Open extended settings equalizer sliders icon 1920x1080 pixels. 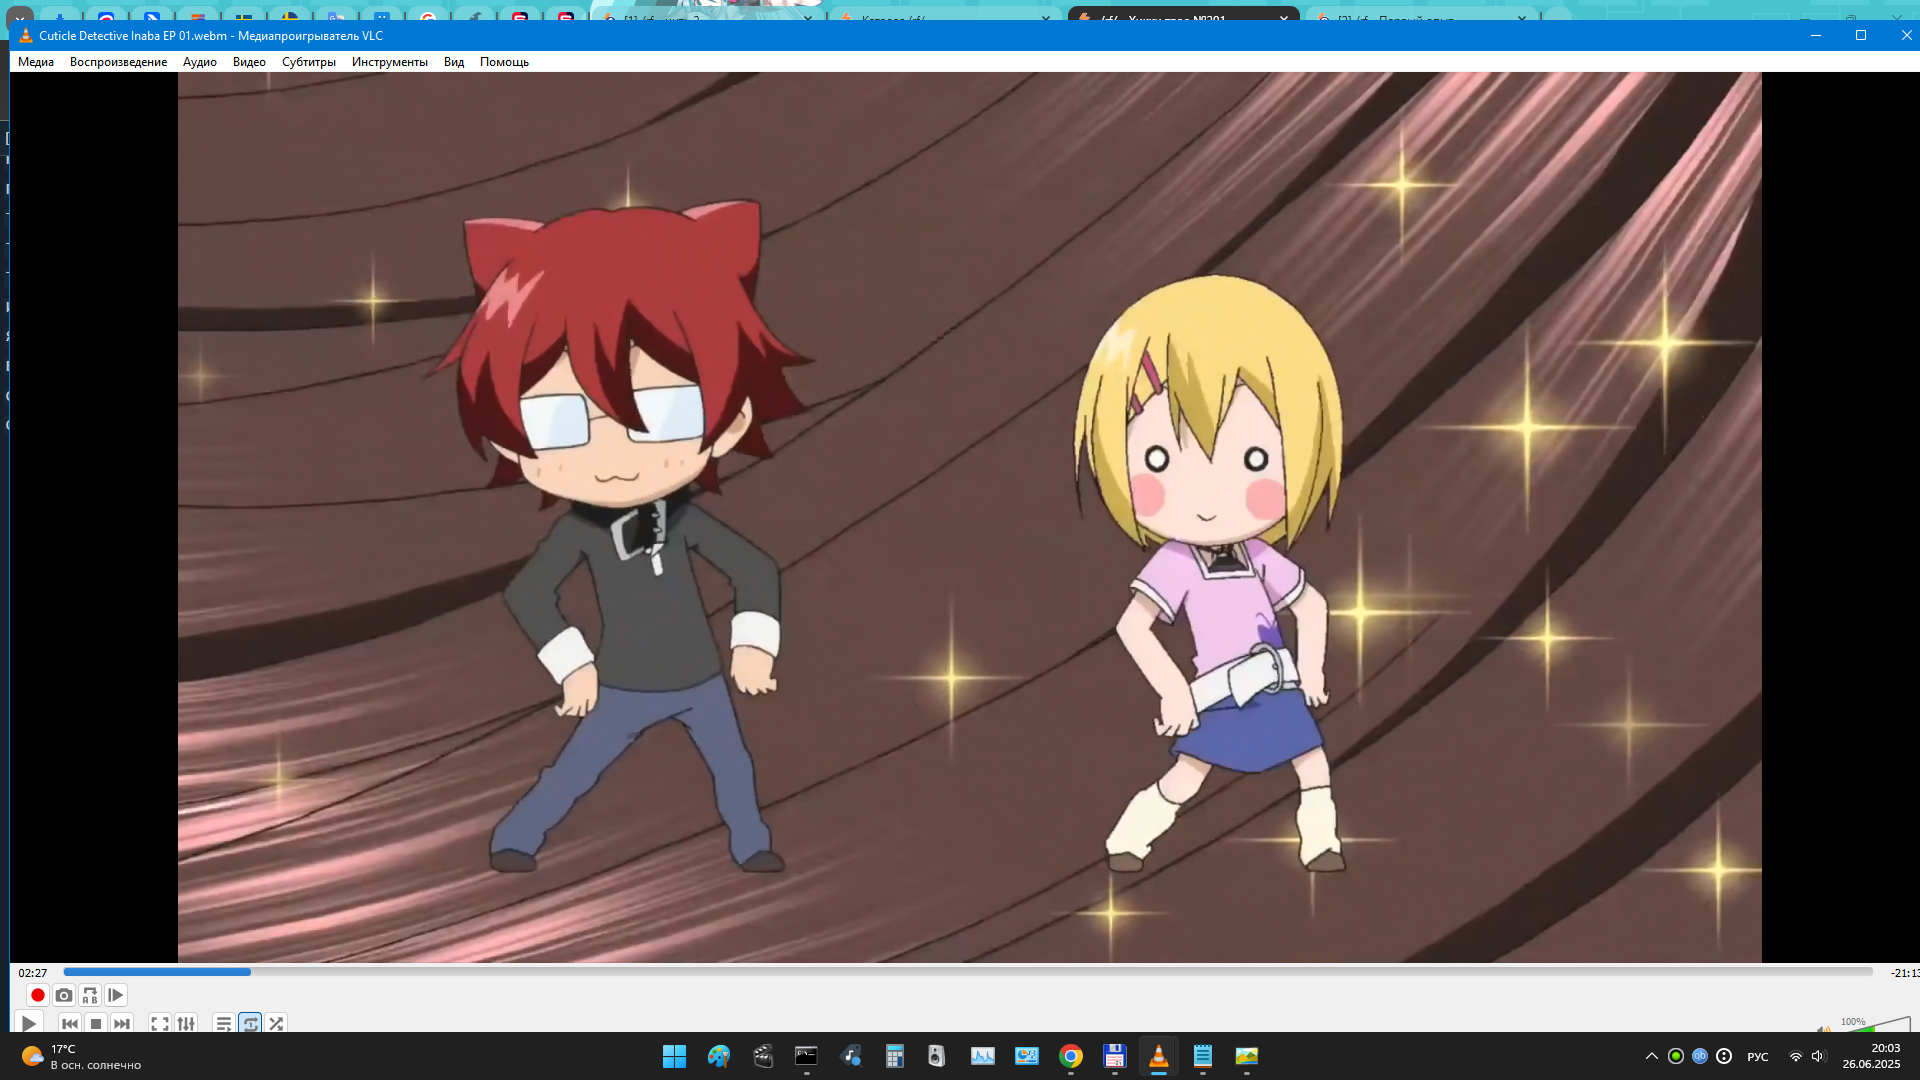[x=186, y=1023]
